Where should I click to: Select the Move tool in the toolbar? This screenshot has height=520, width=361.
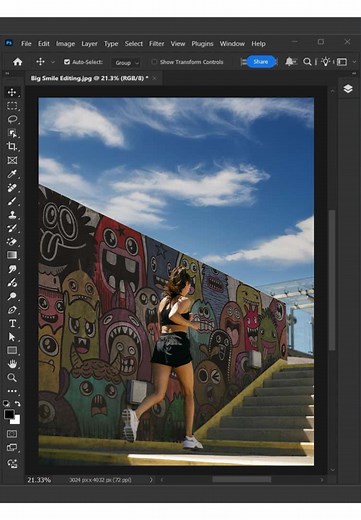coord(12,92)
